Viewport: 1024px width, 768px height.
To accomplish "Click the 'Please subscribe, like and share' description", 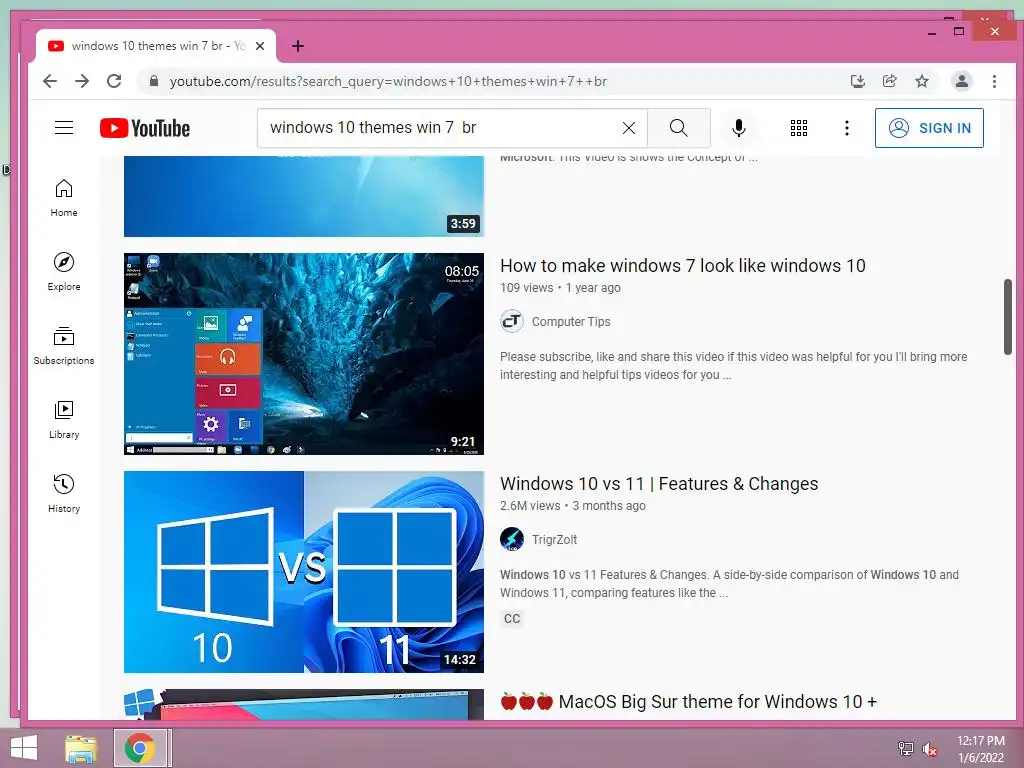I will pyautogui.click(x=733, y=366).
